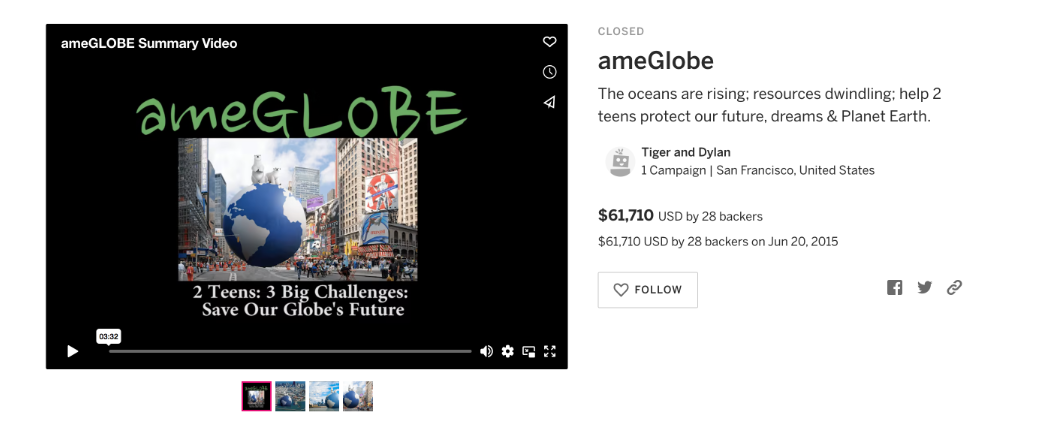Click the campaigner robot avatar
This screenshot has height=427, width=1037.
pyautogui.click(x=620, y=162)
